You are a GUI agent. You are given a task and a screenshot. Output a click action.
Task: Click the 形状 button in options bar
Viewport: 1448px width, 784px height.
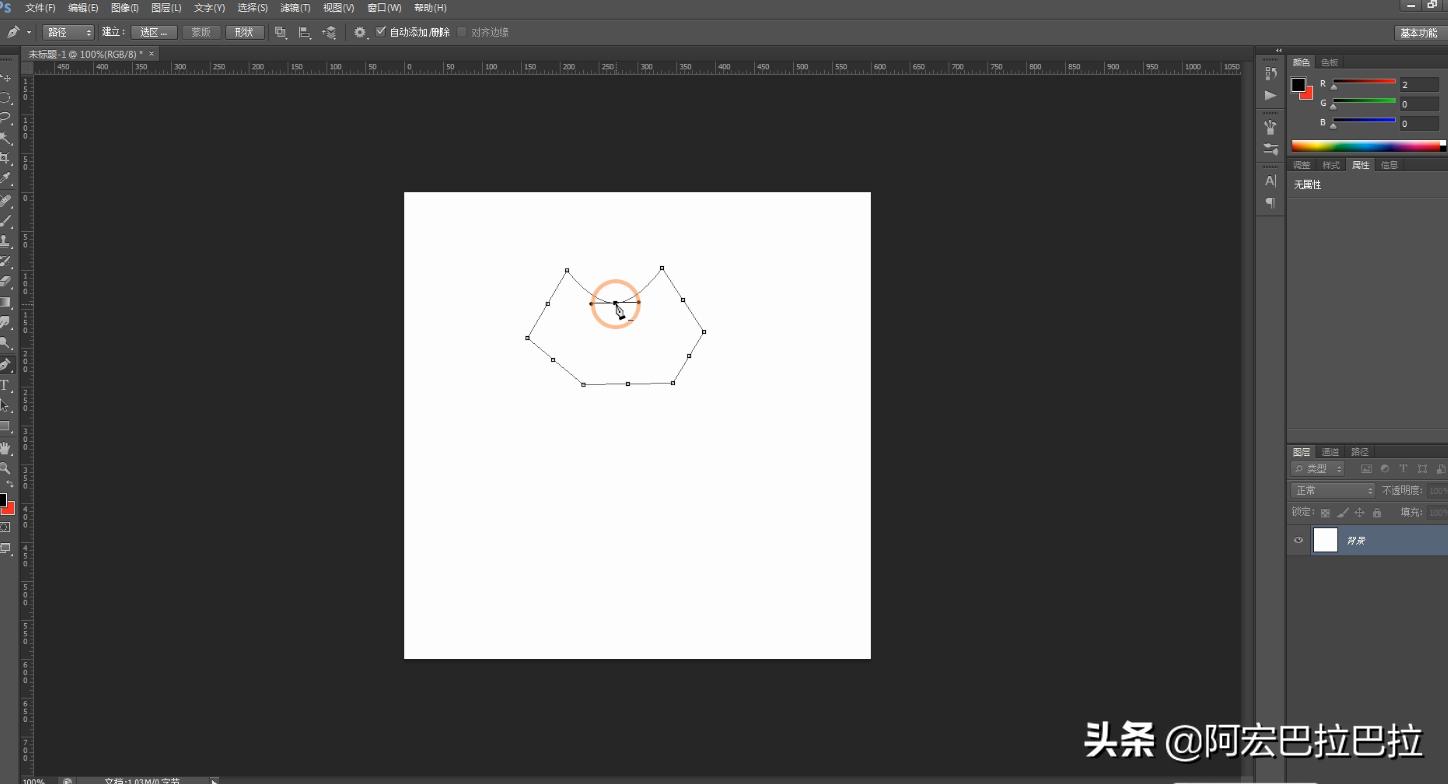[x=245, y=31]
